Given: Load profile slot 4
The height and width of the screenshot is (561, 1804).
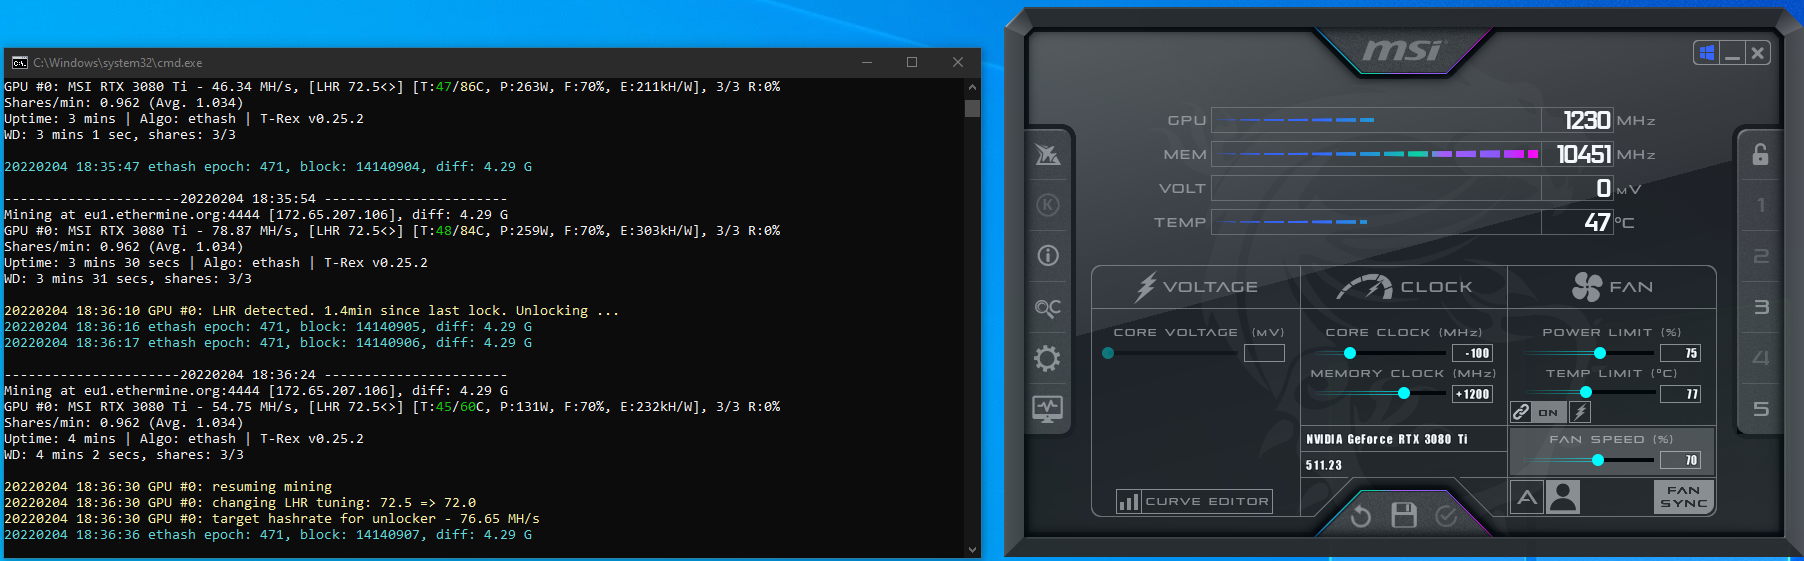Looking at the screenshot, I should coord(1761,358).
